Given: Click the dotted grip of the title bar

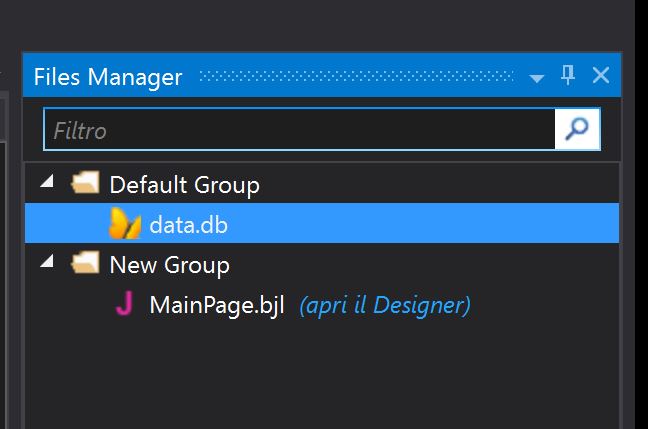Looking at the screenshot, I should (357, 77).
